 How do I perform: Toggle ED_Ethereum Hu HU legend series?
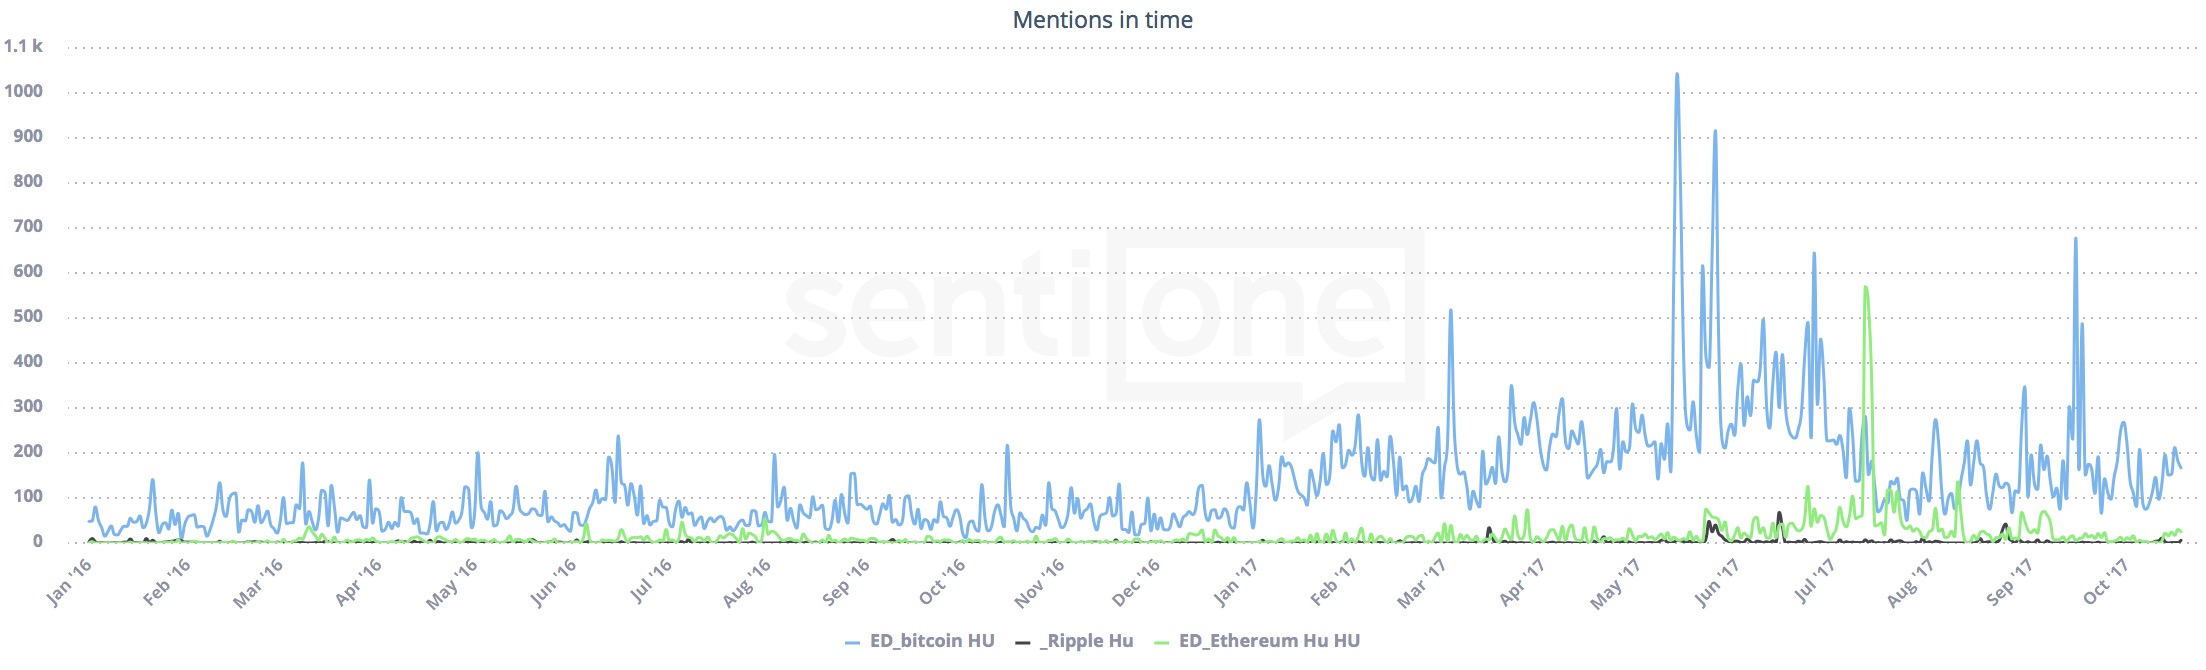(x=1268, y=641)
